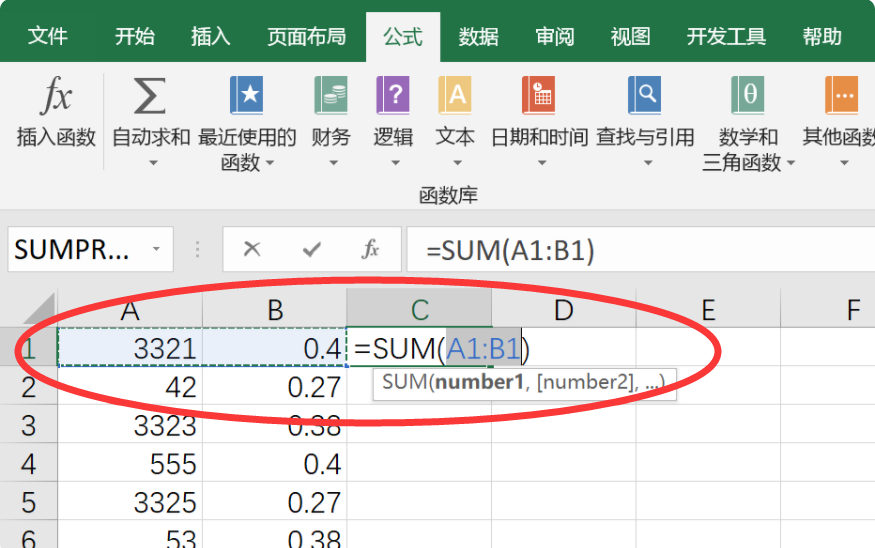Select row 4 header
The height and width of the screenshot is (548, 875).
click(28, 463)
